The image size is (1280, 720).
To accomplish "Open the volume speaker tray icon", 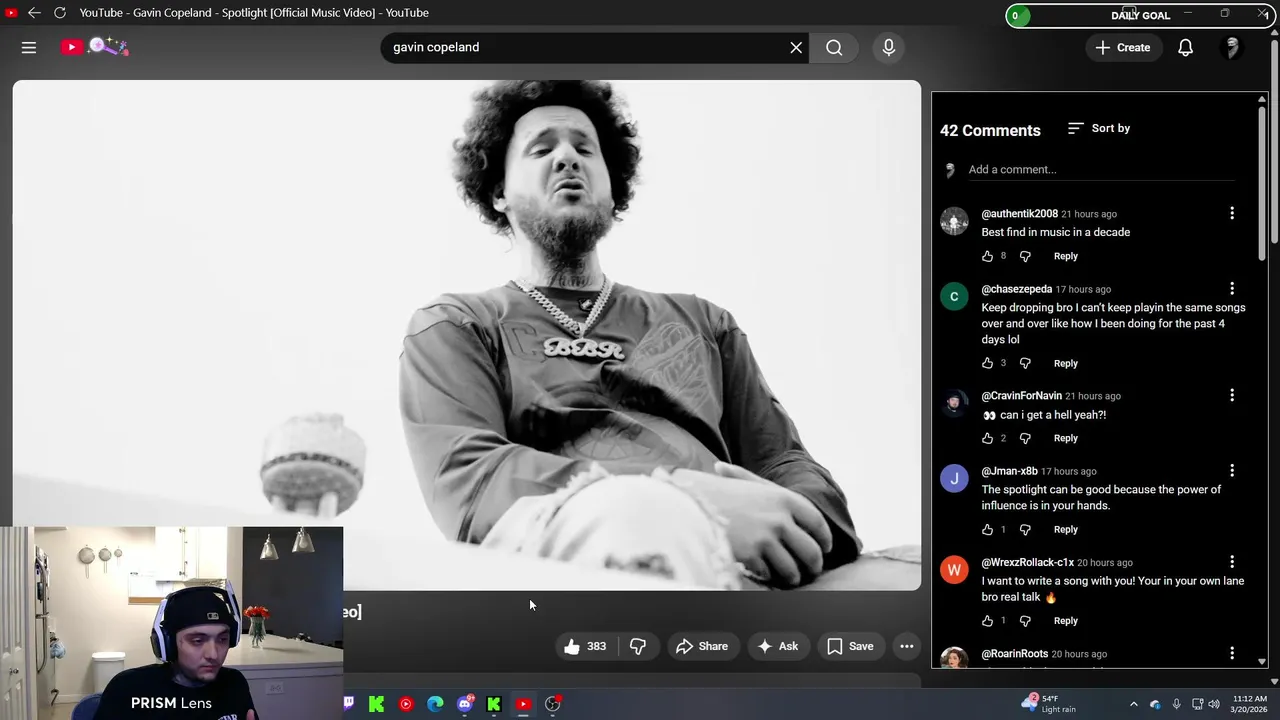I will [x=1214, y=704].
